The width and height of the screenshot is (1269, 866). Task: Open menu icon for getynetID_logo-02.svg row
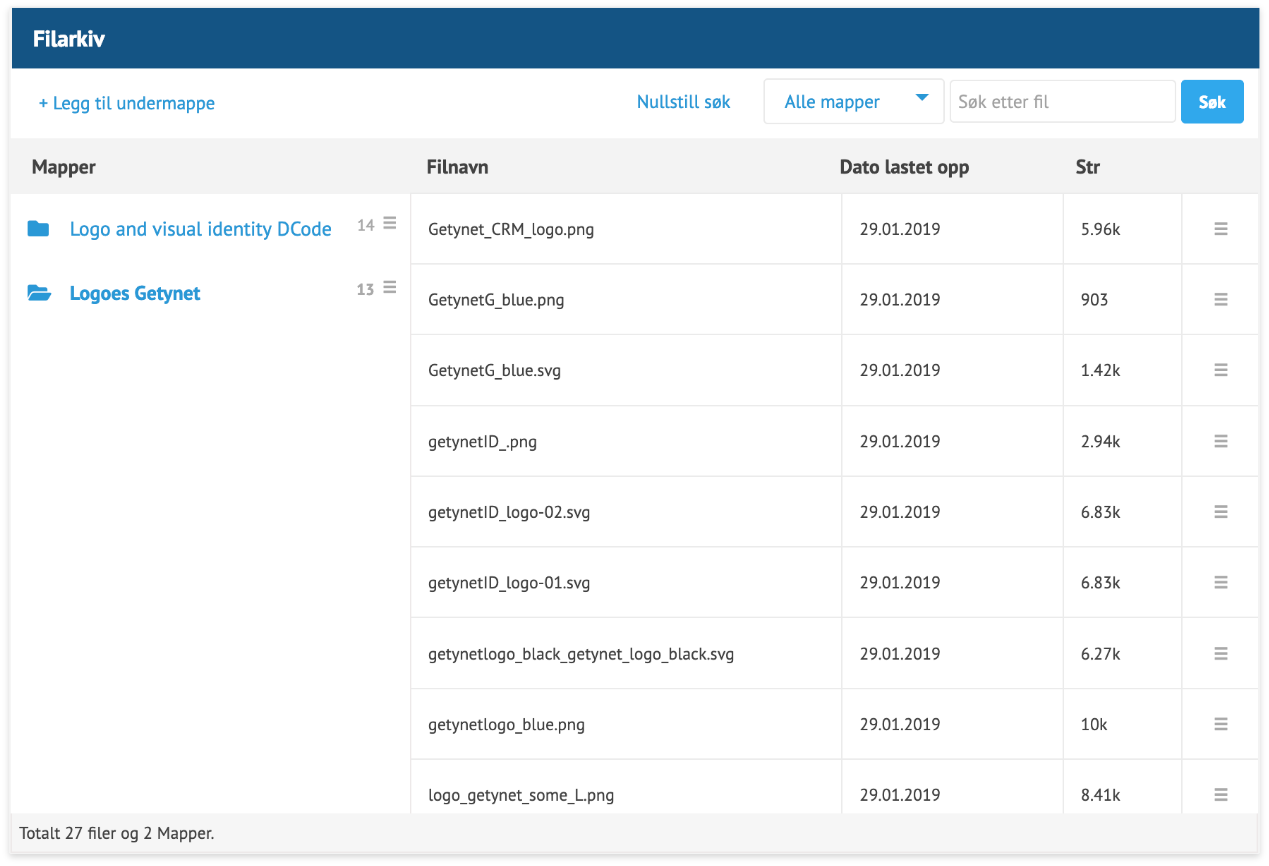[1220, 512]
